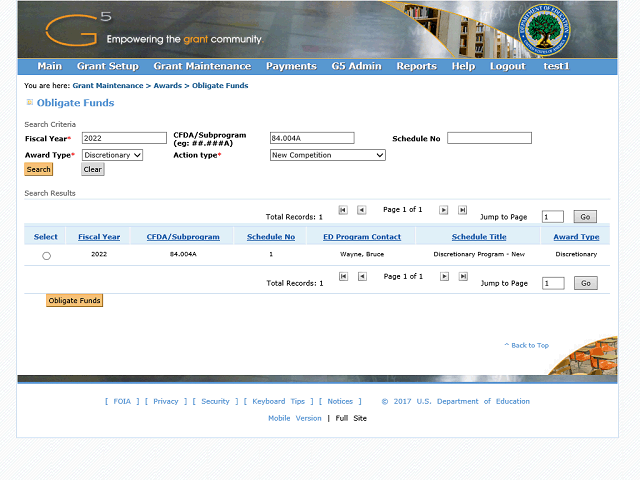The image size is (640, 480).
Task: Sort by Award Type column header
Action: click(576, 237)
